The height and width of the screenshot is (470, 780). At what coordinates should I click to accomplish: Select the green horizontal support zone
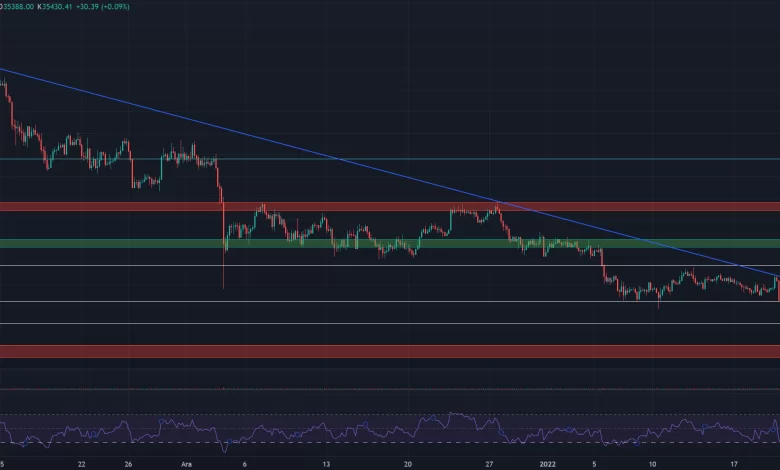(390, 243)
